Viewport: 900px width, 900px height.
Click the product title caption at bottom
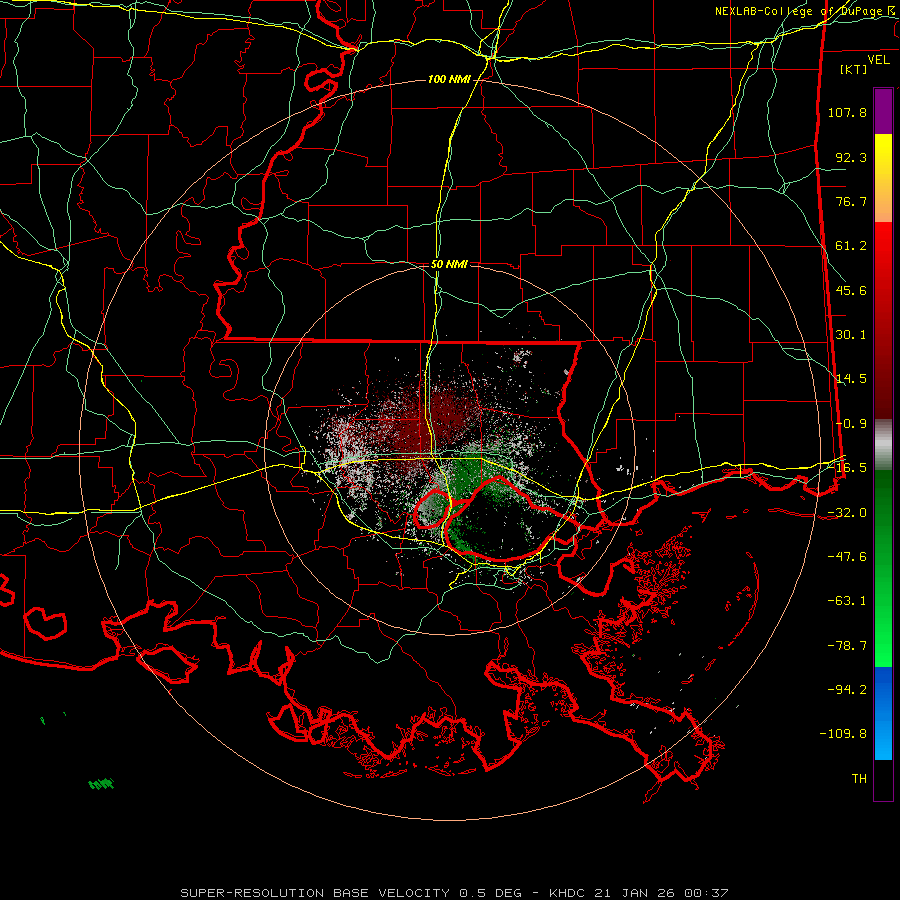click(454, 893)
